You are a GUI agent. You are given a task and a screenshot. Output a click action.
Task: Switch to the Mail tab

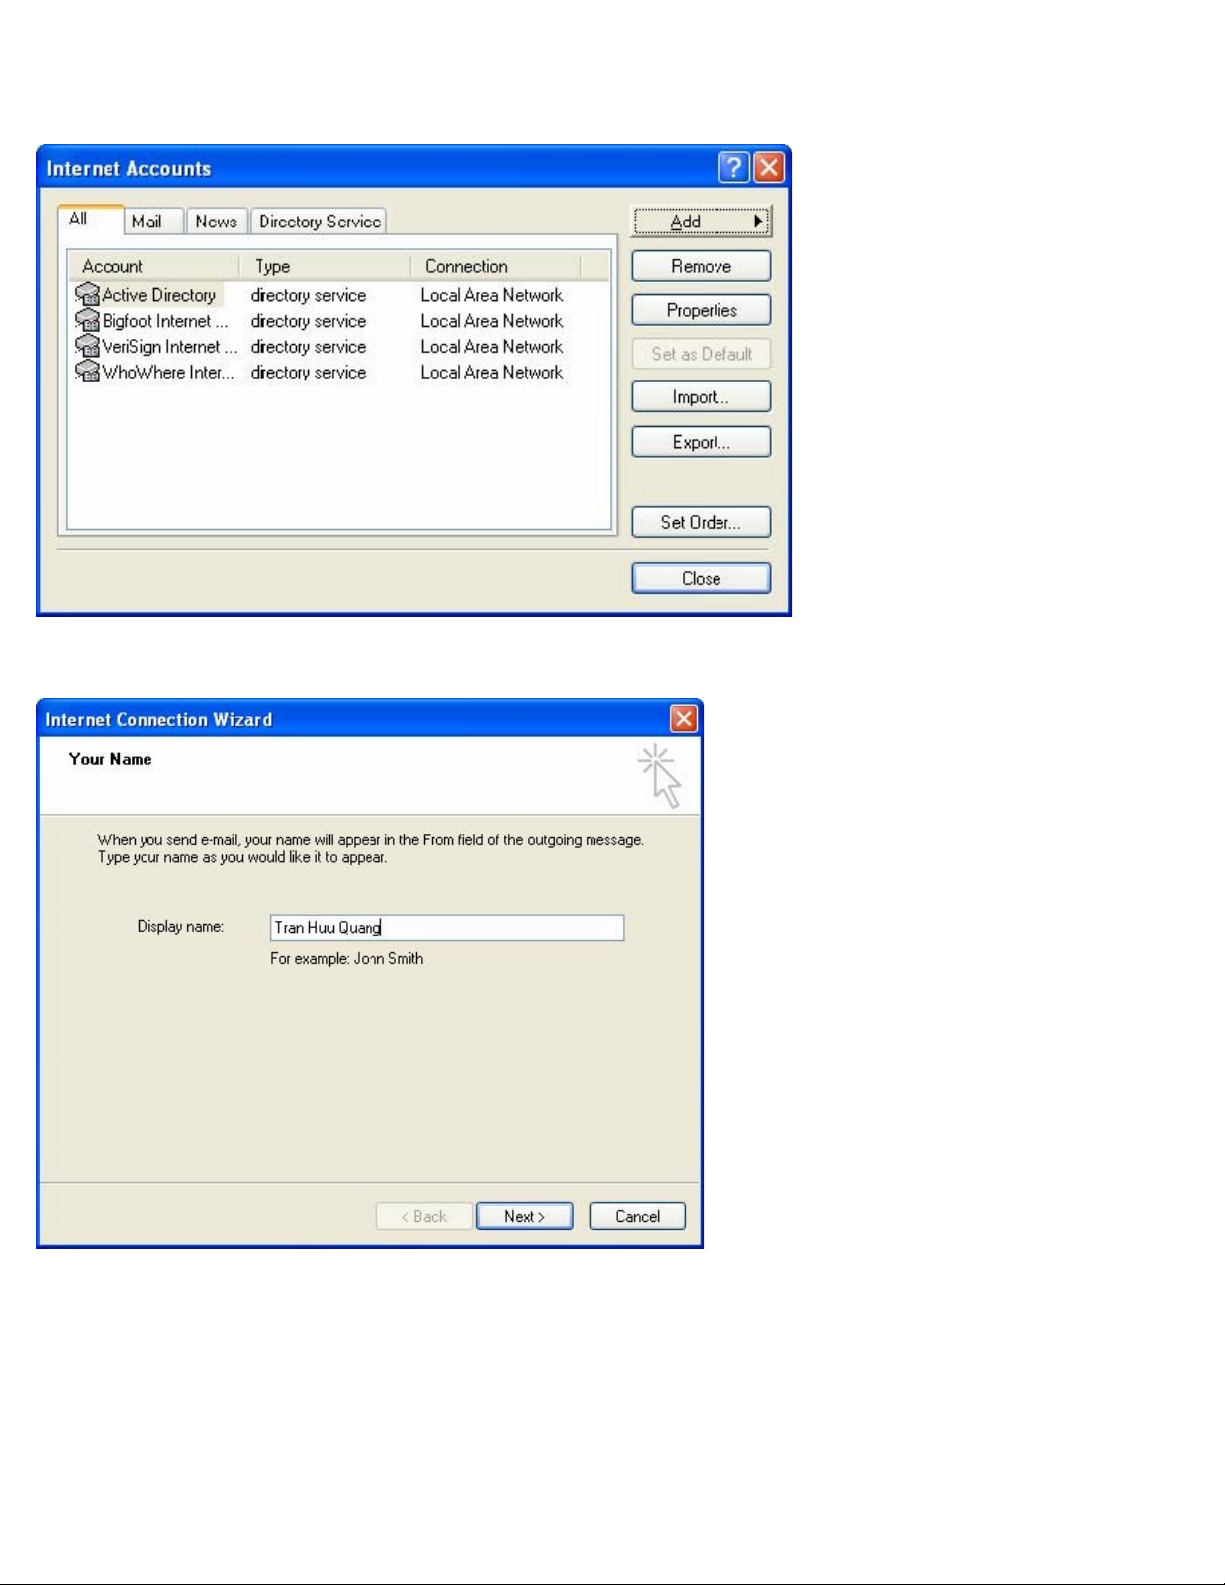pos(146,222)
